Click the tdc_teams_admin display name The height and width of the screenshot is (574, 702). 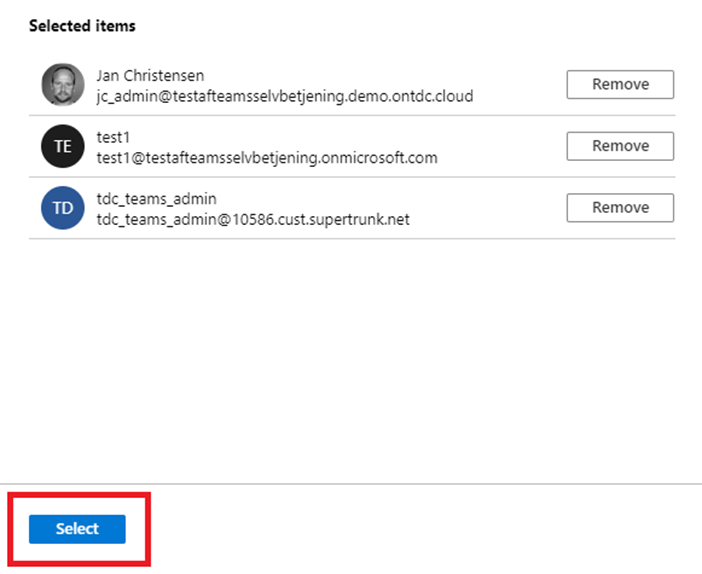click(x=157, y=199)
